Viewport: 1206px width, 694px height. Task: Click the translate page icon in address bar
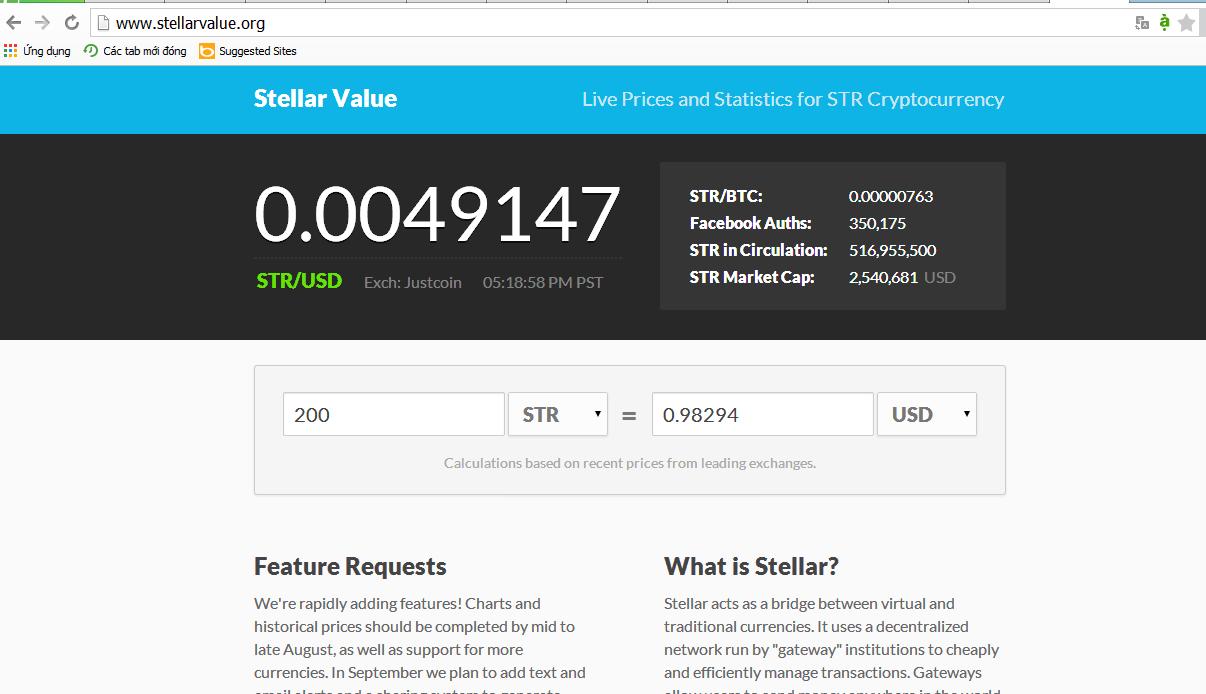(x=1142, y=22)
